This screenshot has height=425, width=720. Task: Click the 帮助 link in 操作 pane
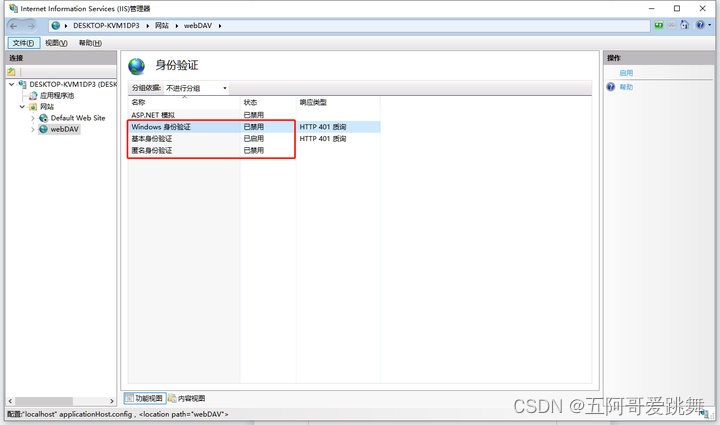coord(626,87)
